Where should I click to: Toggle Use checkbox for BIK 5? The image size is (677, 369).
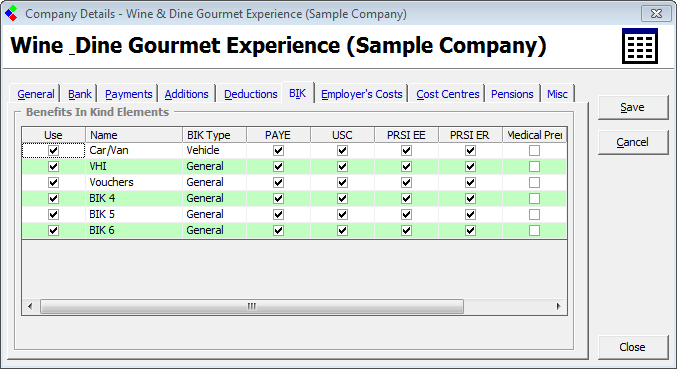54,214
